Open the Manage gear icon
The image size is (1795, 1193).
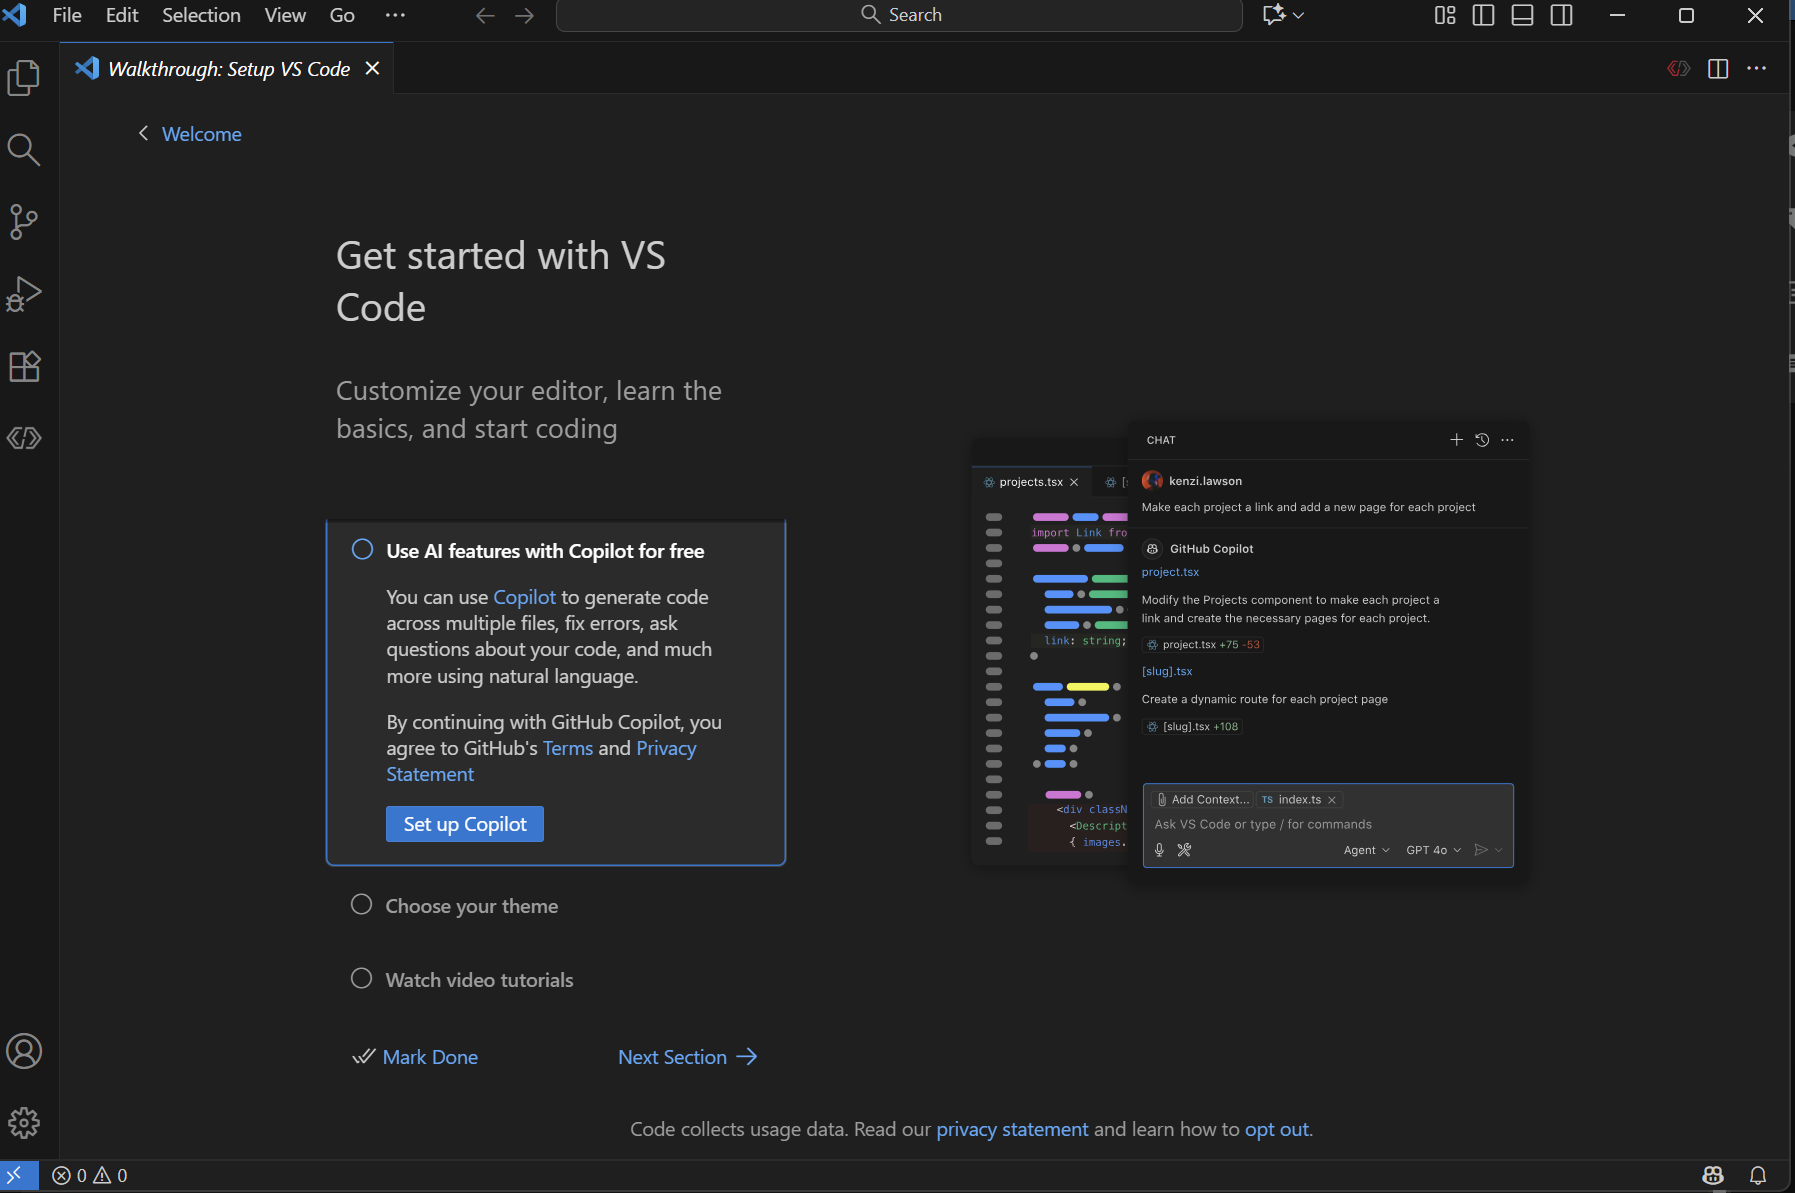24,1123
